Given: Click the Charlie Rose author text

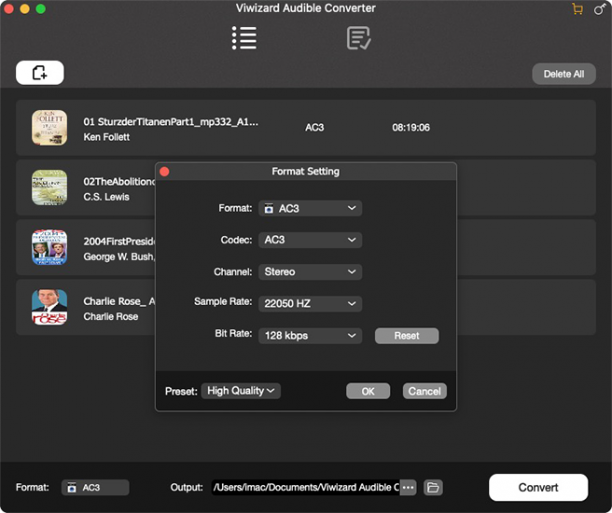Looking at the screenshot, I should pyautogui.click(x=110, y=316).
